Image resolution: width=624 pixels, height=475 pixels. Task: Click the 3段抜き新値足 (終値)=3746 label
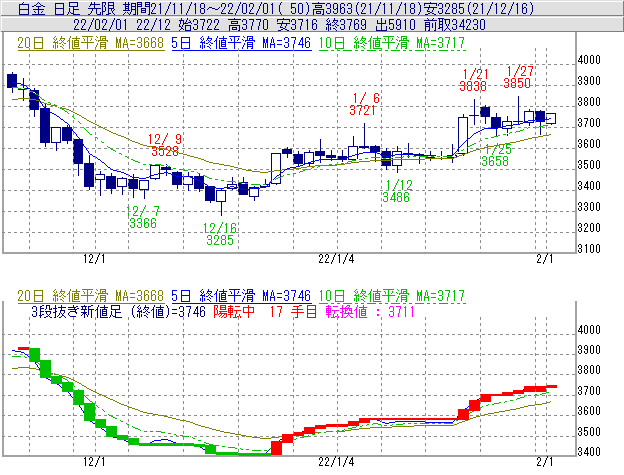click(118, 311)
